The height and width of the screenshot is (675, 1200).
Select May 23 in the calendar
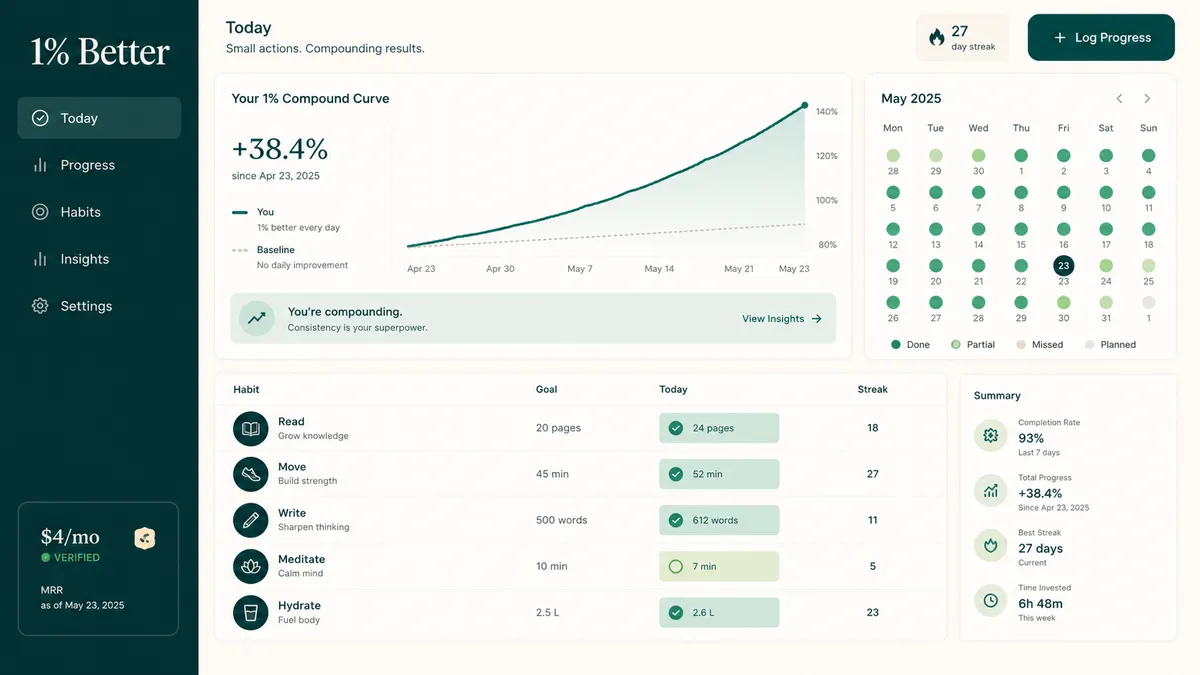click(1064, 266)
